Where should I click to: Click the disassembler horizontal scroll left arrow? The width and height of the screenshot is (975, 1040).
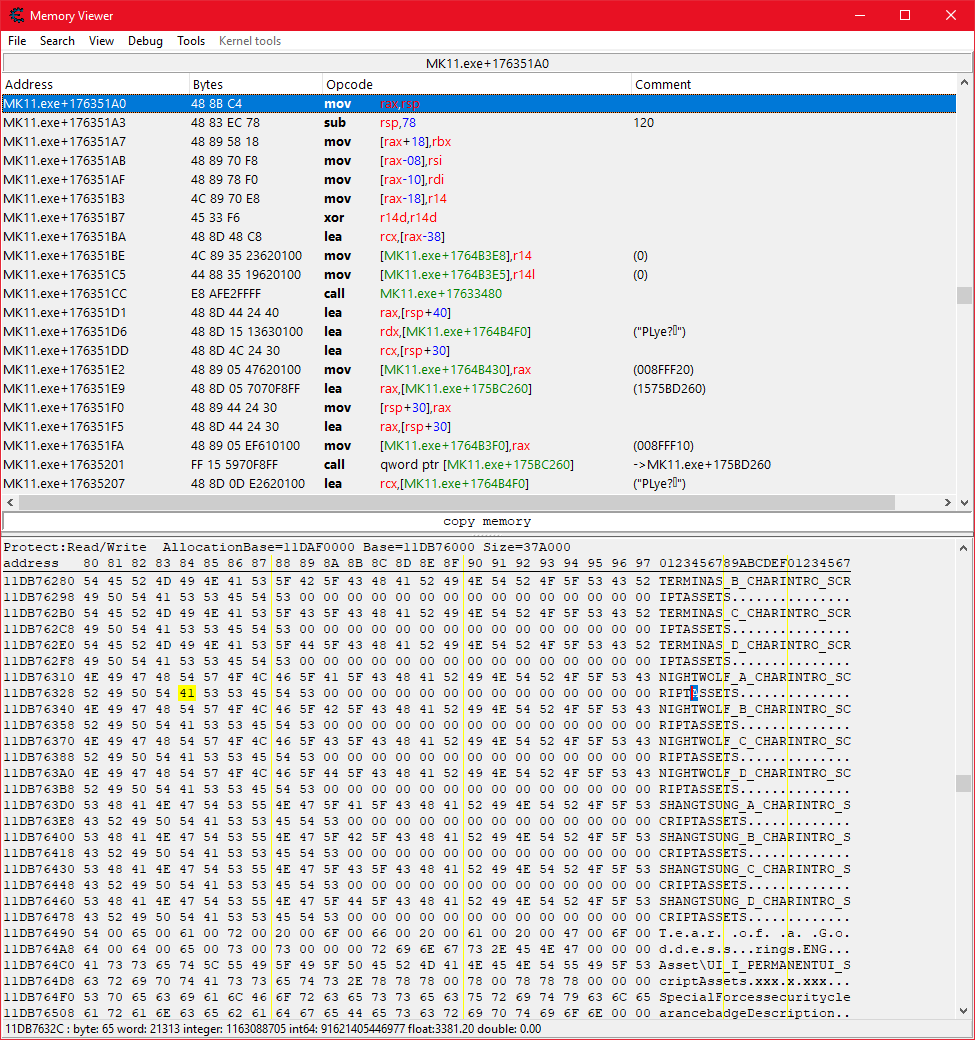point(10,503)
